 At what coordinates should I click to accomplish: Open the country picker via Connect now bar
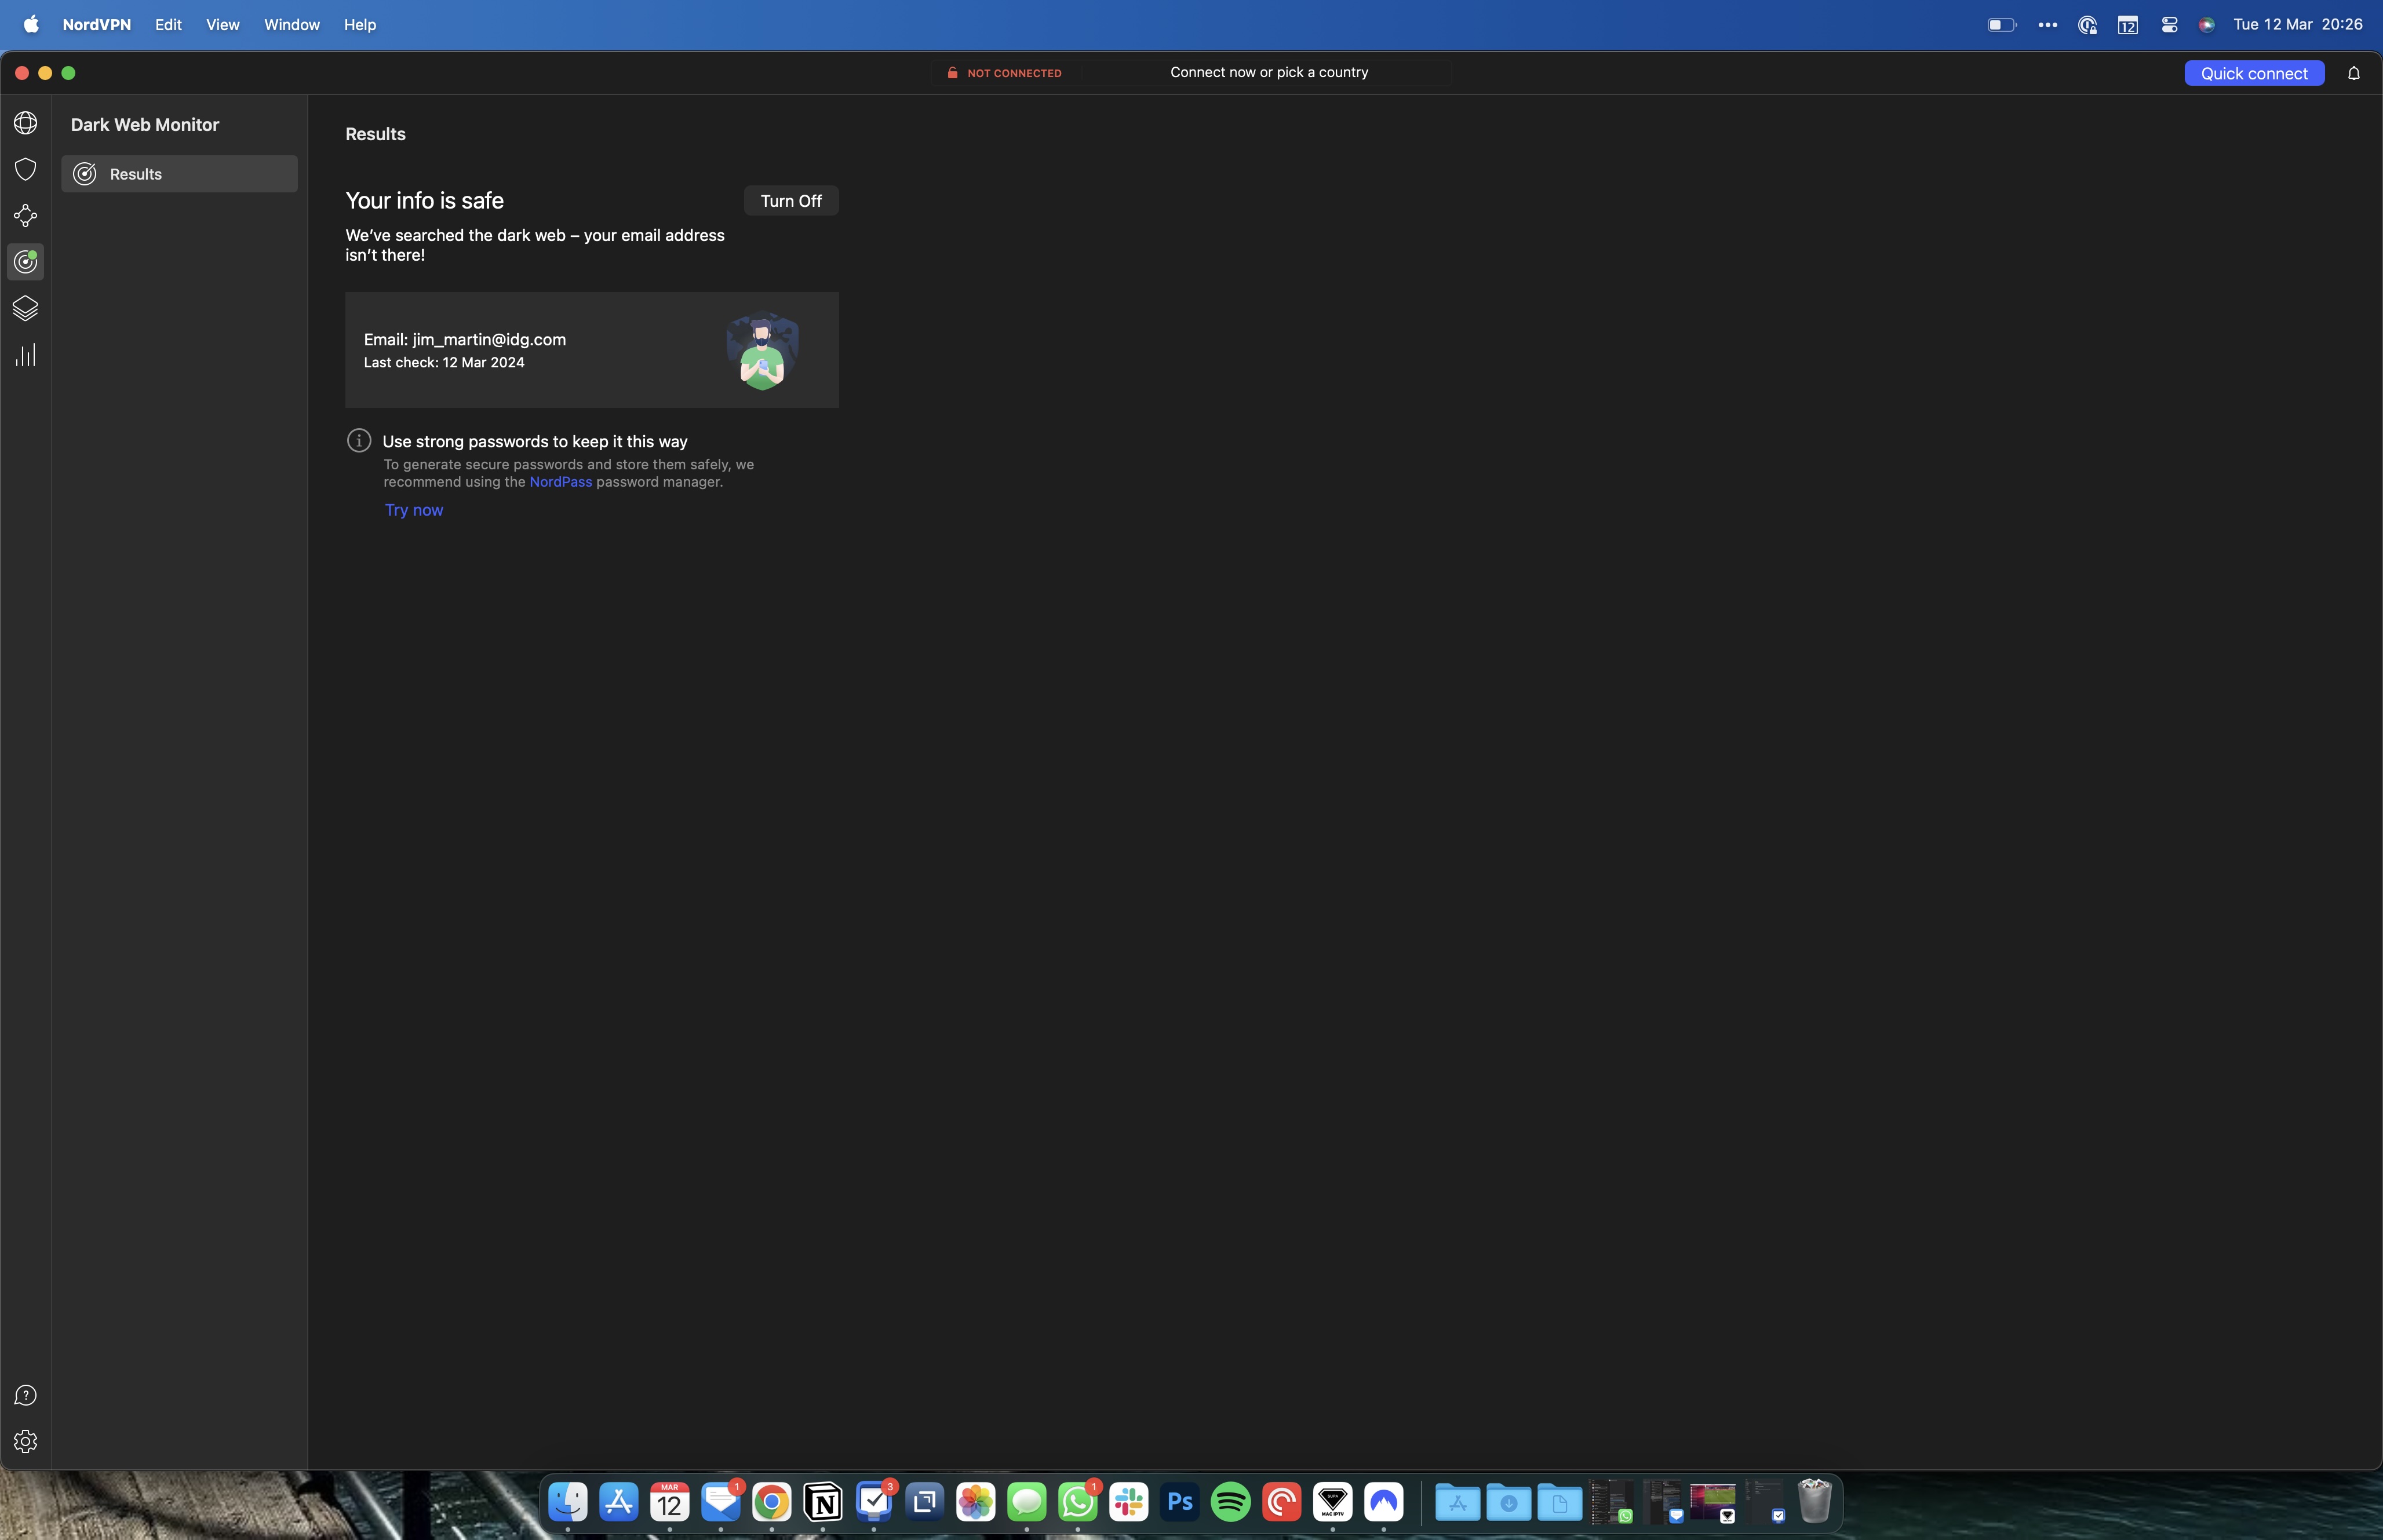(1269, 72)
